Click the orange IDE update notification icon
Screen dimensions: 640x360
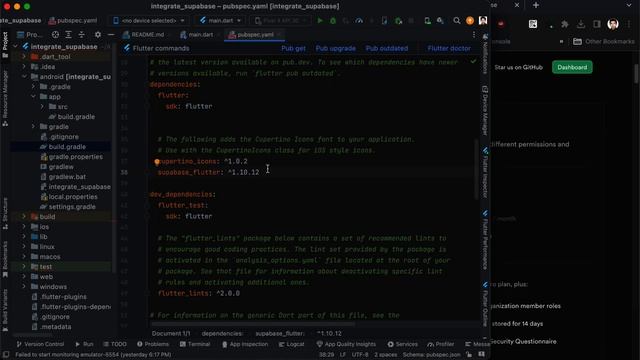pyautogui.click(x=470, y=20)
